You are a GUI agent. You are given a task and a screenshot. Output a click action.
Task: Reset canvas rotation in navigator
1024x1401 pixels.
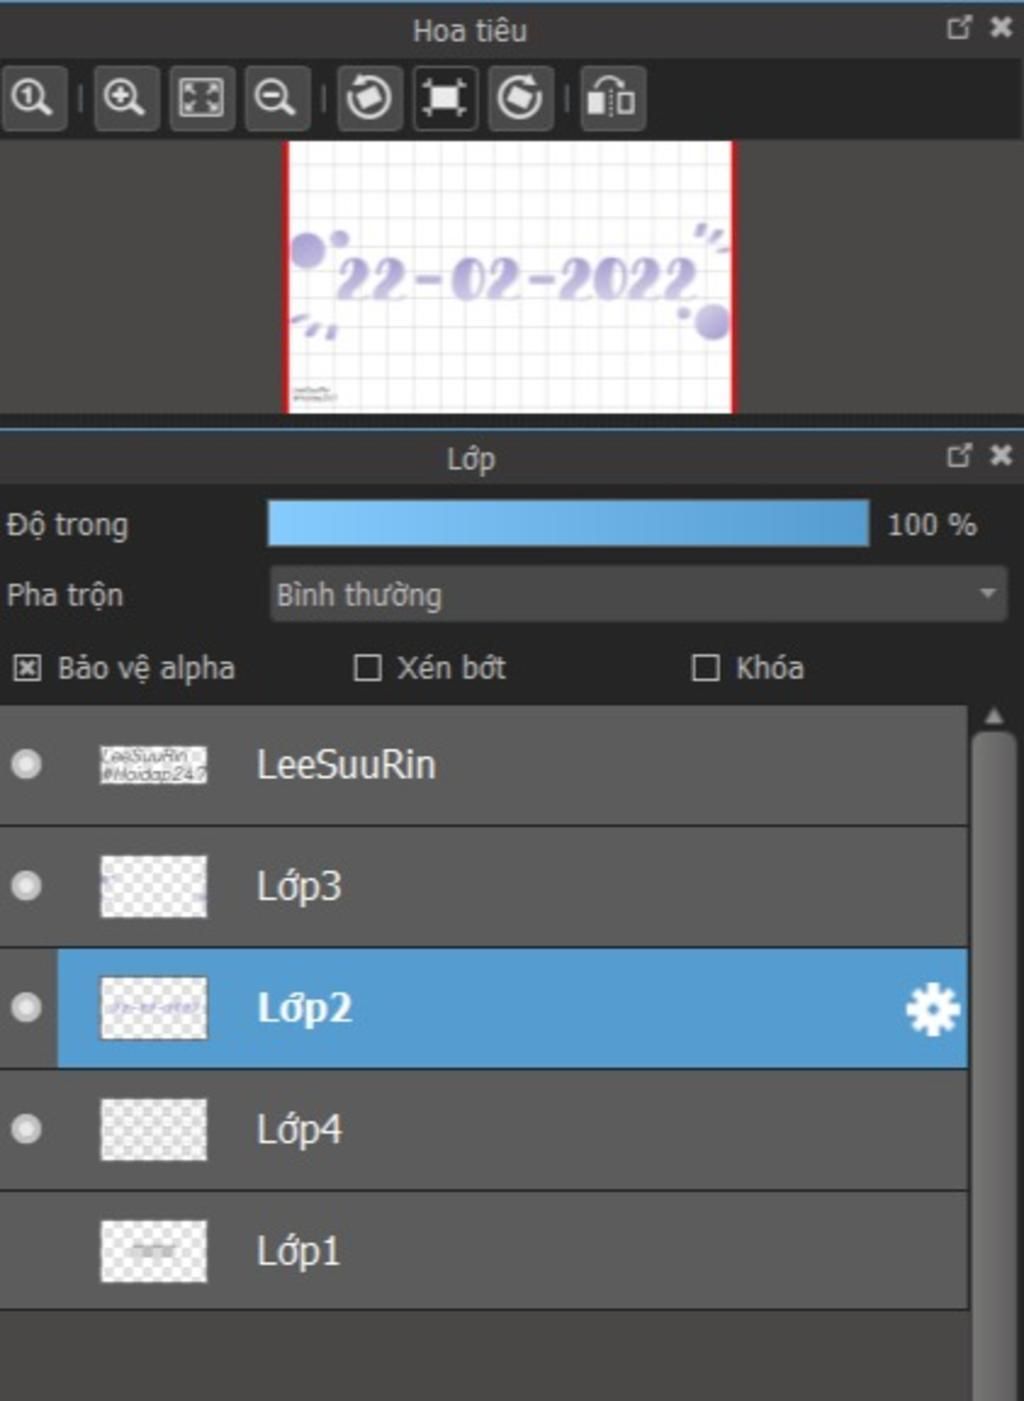click(444, 98)
